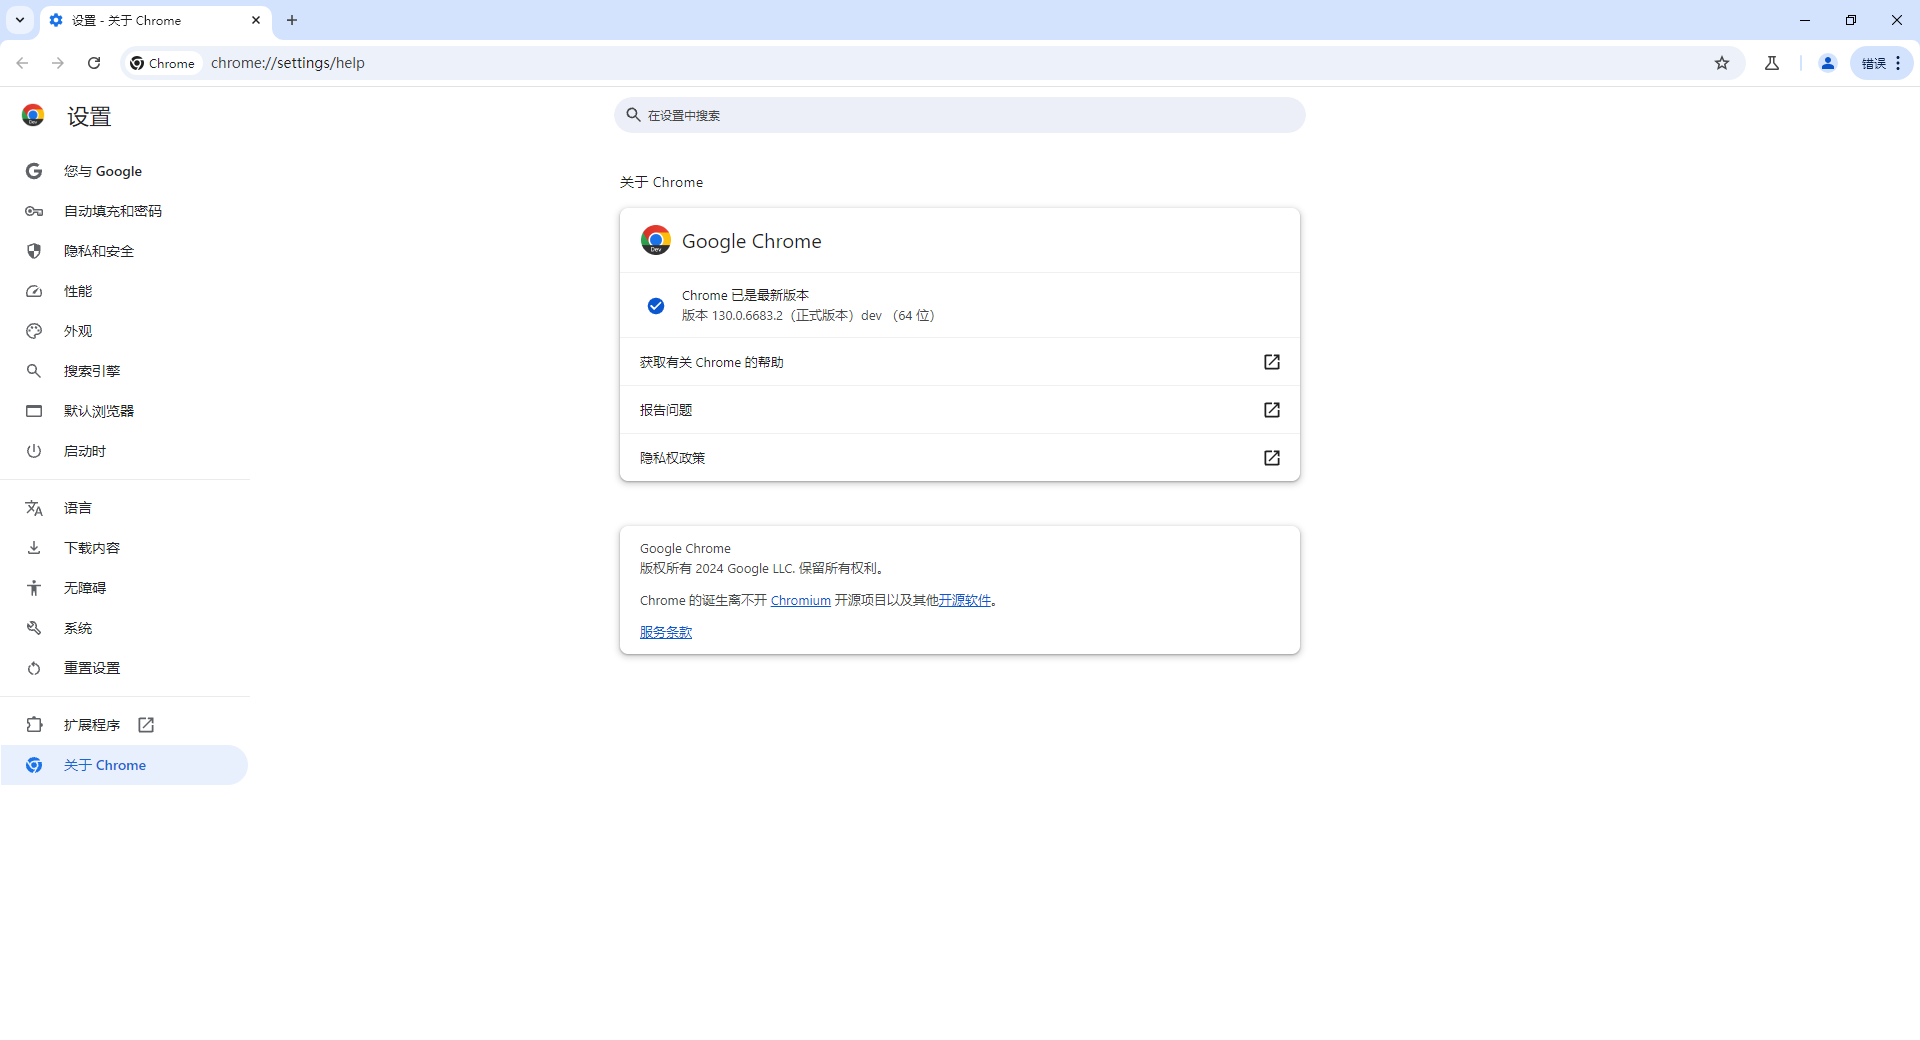Open 隐私权政策 row
The width and height of the screenshot is (1920, 1040).
(960, 458)
